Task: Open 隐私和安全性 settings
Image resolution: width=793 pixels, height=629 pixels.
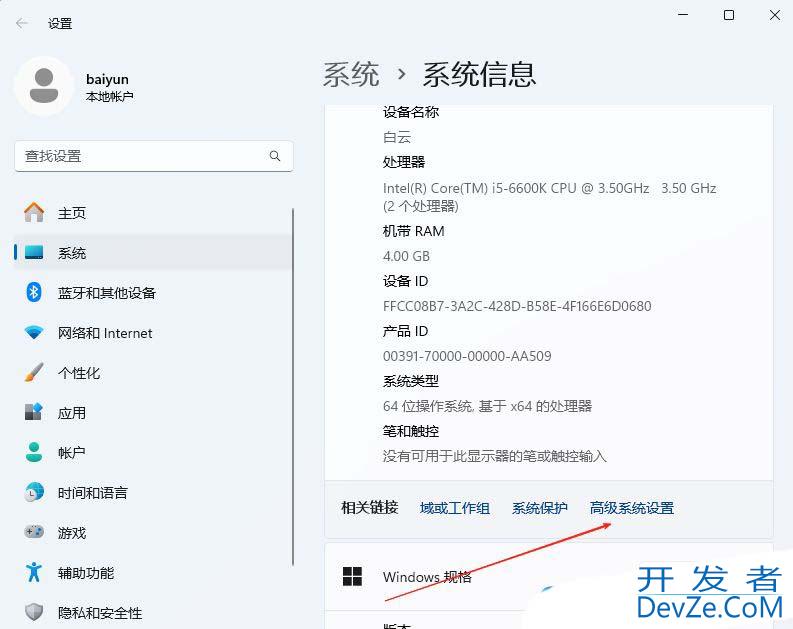Action: click(x=153, y=612)
